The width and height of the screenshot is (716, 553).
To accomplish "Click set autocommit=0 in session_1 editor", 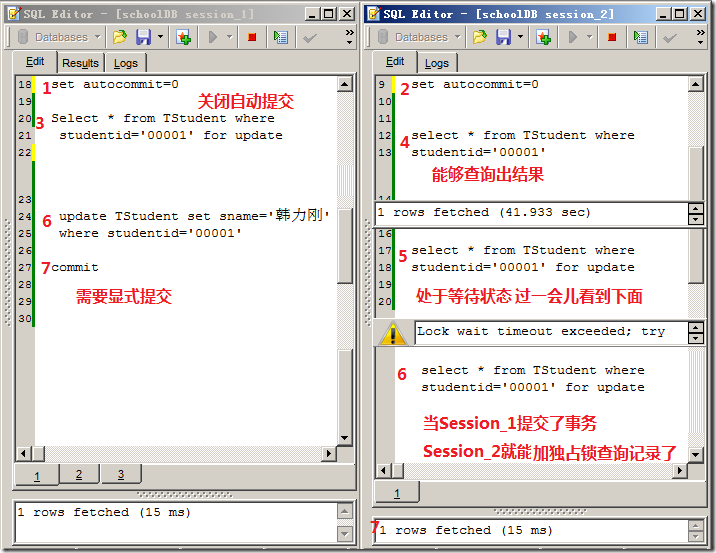I will point(115,84).
